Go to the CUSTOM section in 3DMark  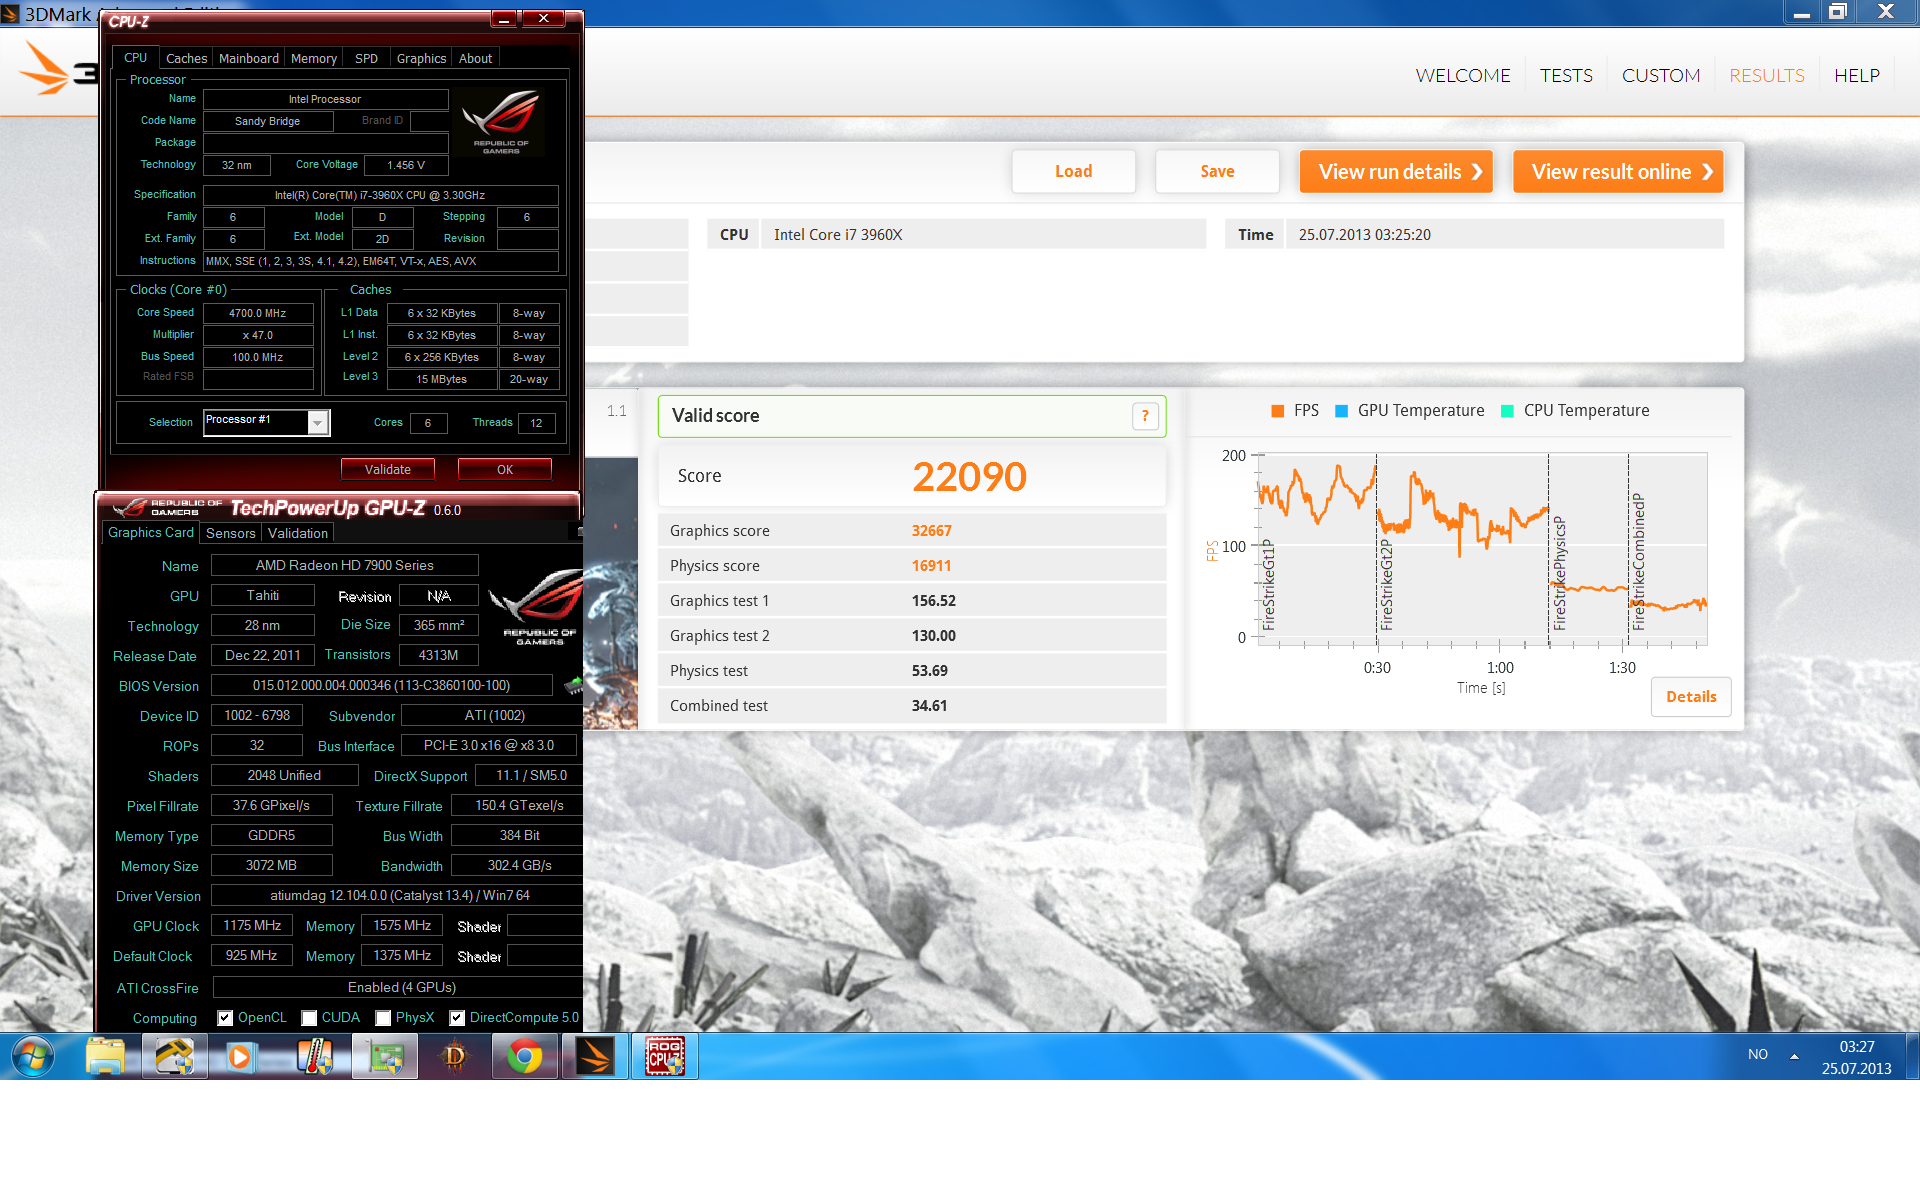[1660, 76]
